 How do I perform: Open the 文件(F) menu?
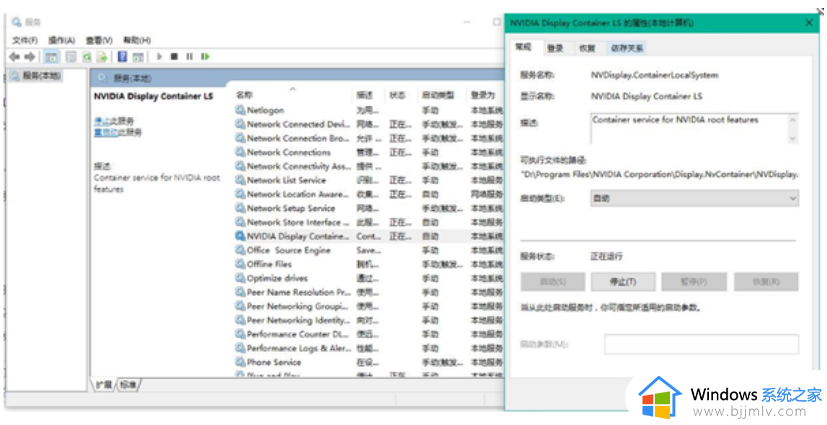[x=25, y=40]
